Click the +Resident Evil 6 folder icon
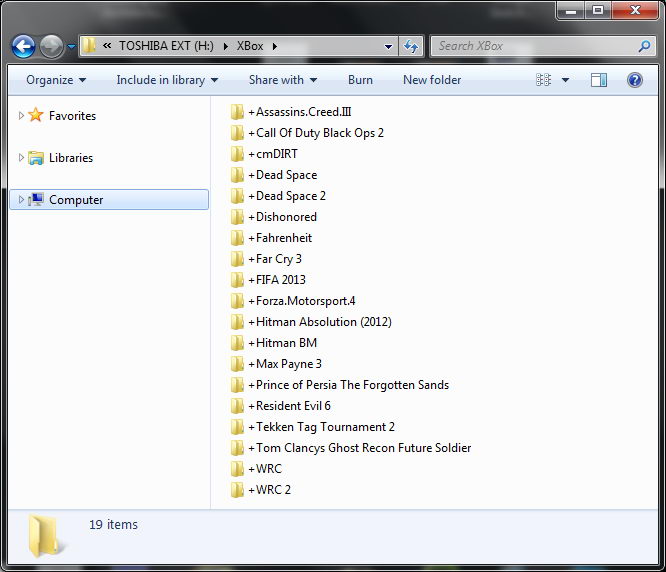This screenshot has width=666, height=572. (237, 406)
